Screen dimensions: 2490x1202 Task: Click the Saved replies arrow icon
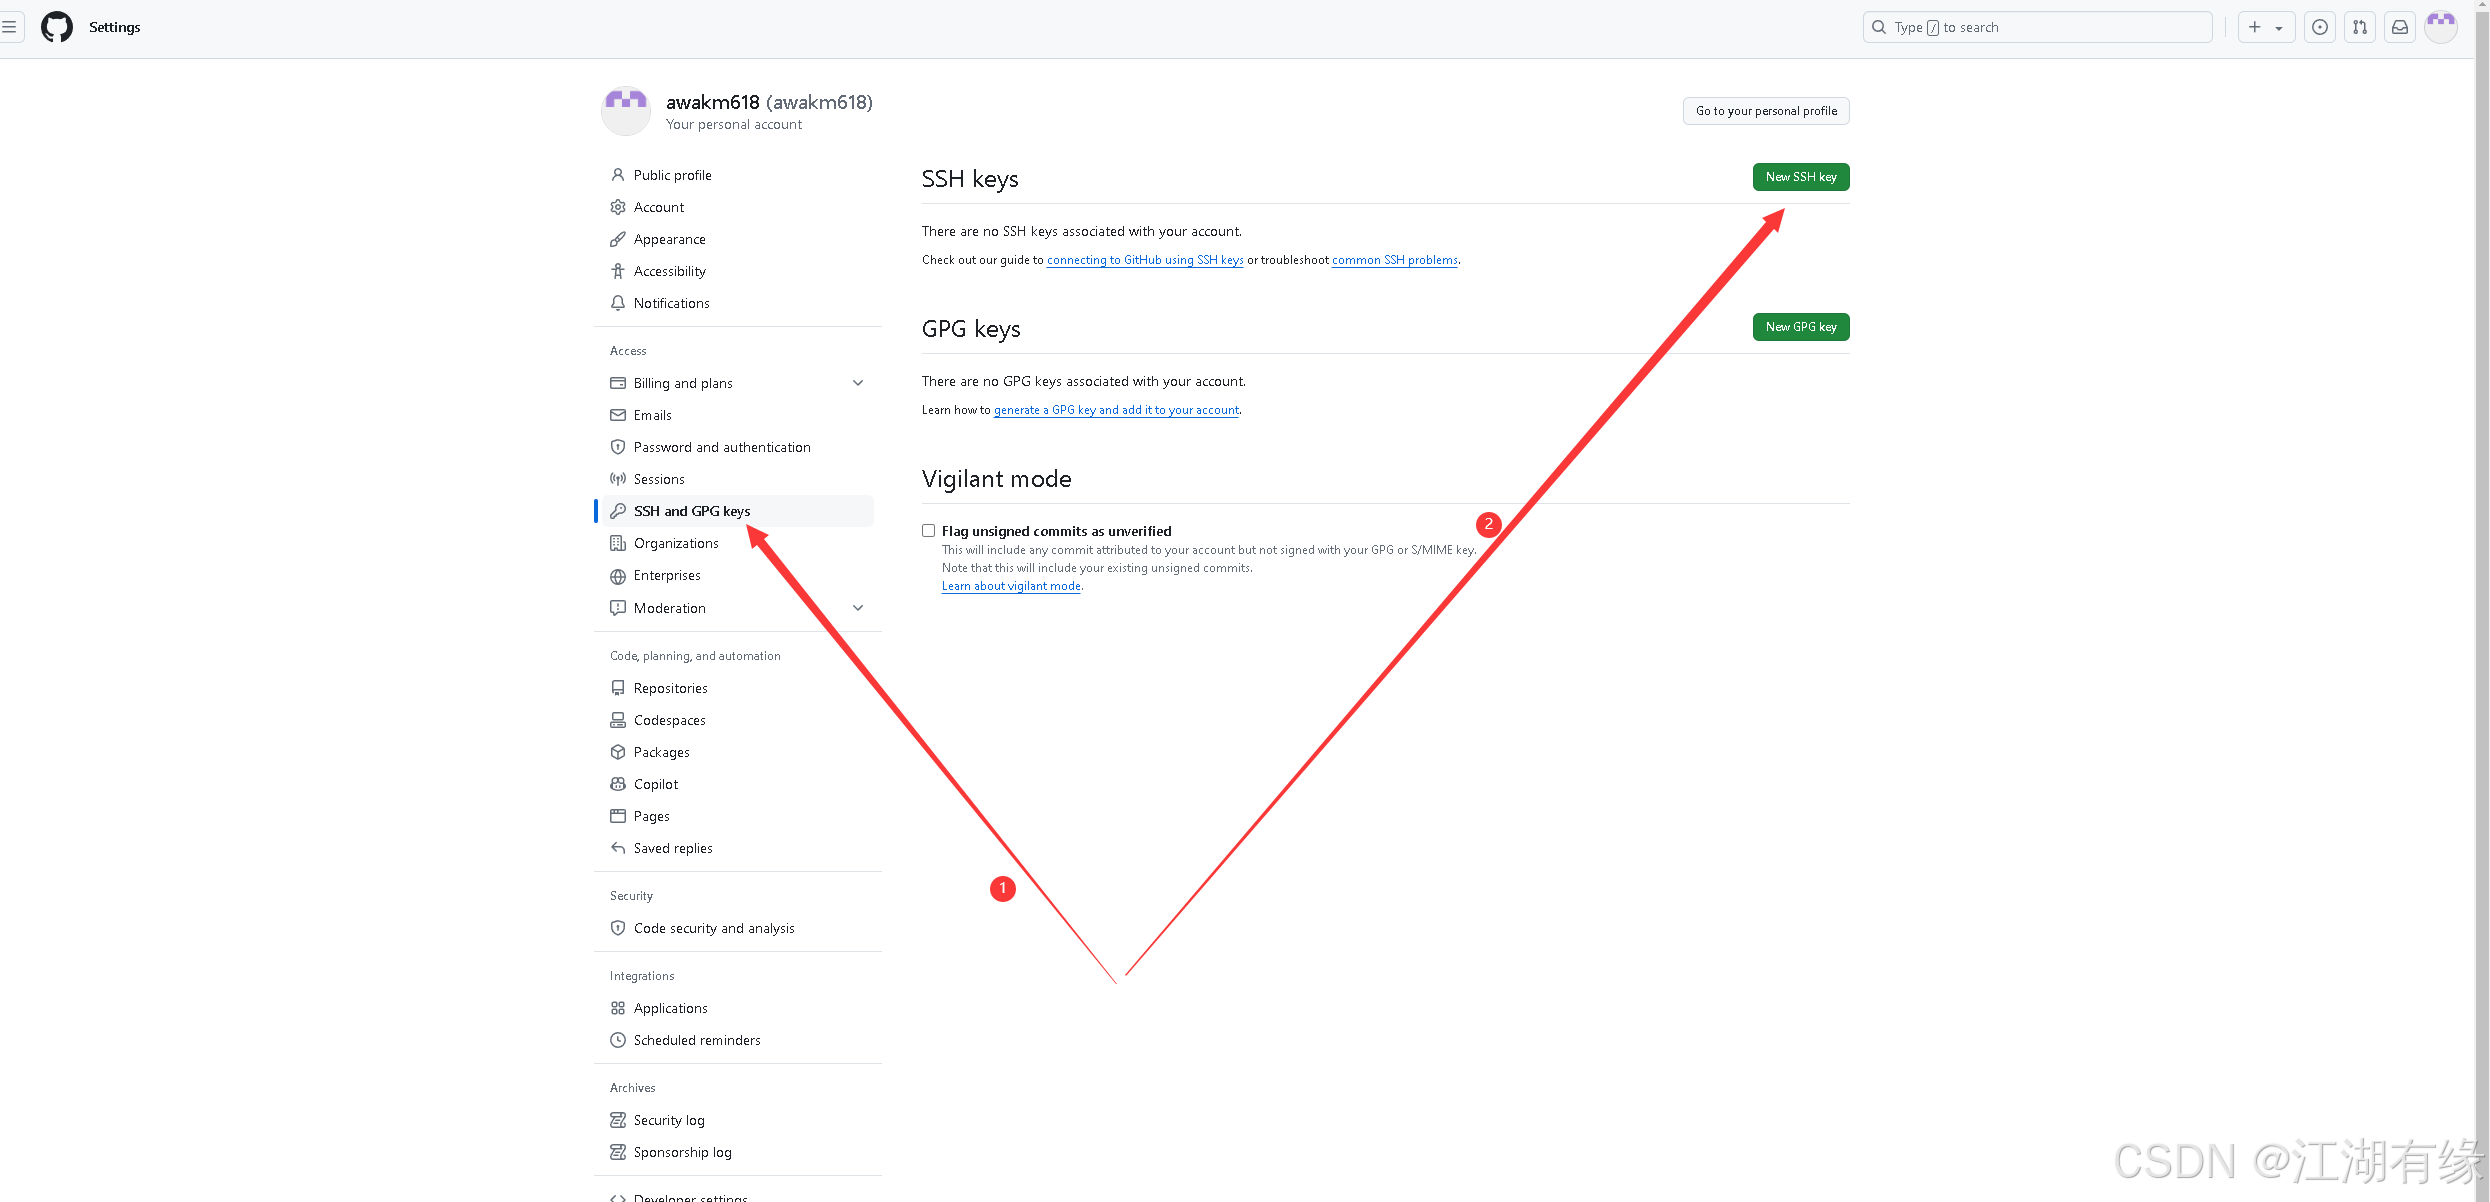click(x=618, y=848)
